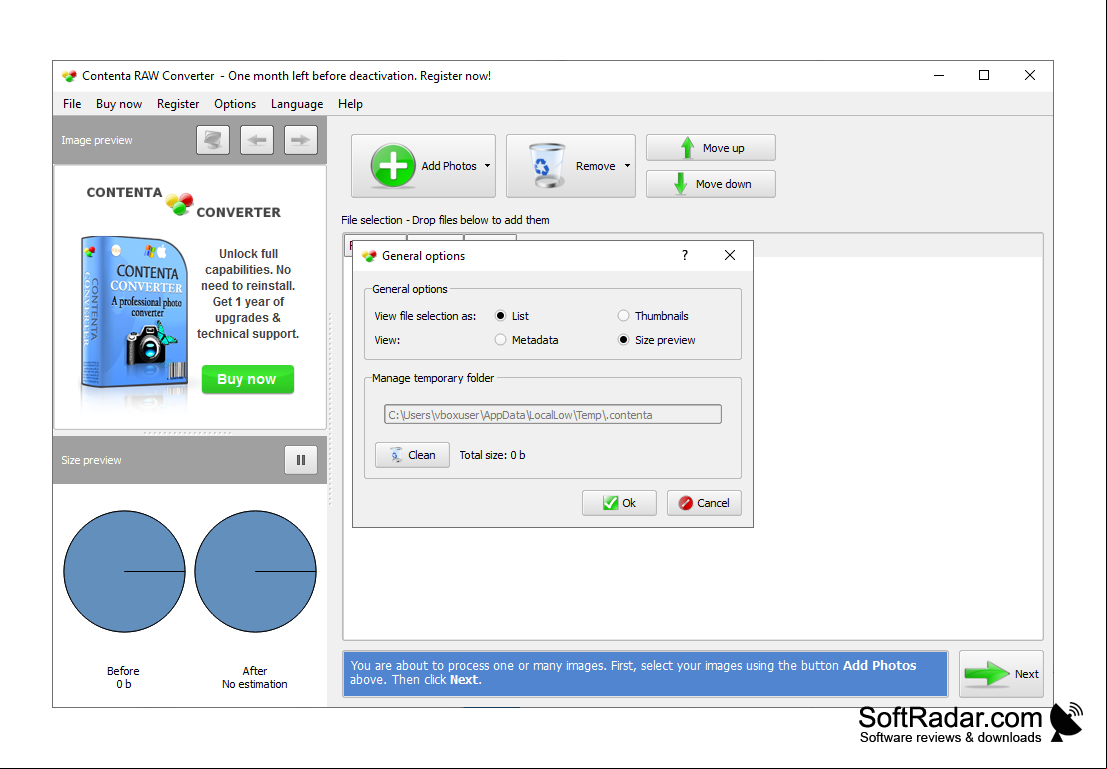The height and width of the screenshot is (769, 1107).
Task: Go to previous image with left arrow
Action: pos(257,140)
